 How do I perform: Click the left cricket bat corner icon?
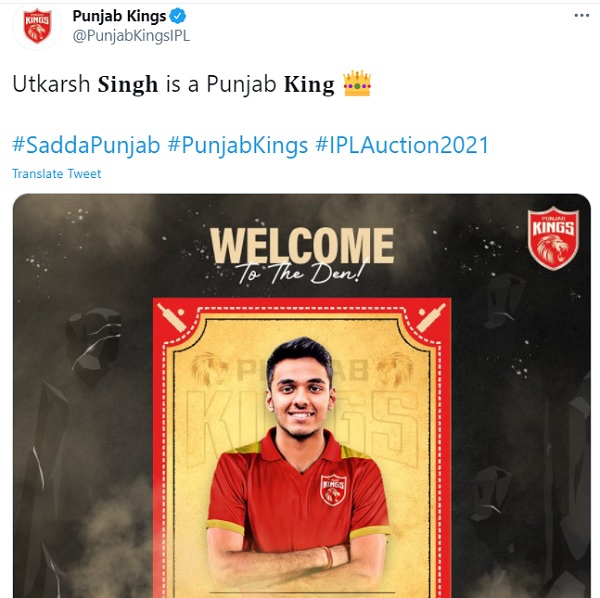pyautogui.click(x=172, y=317)
